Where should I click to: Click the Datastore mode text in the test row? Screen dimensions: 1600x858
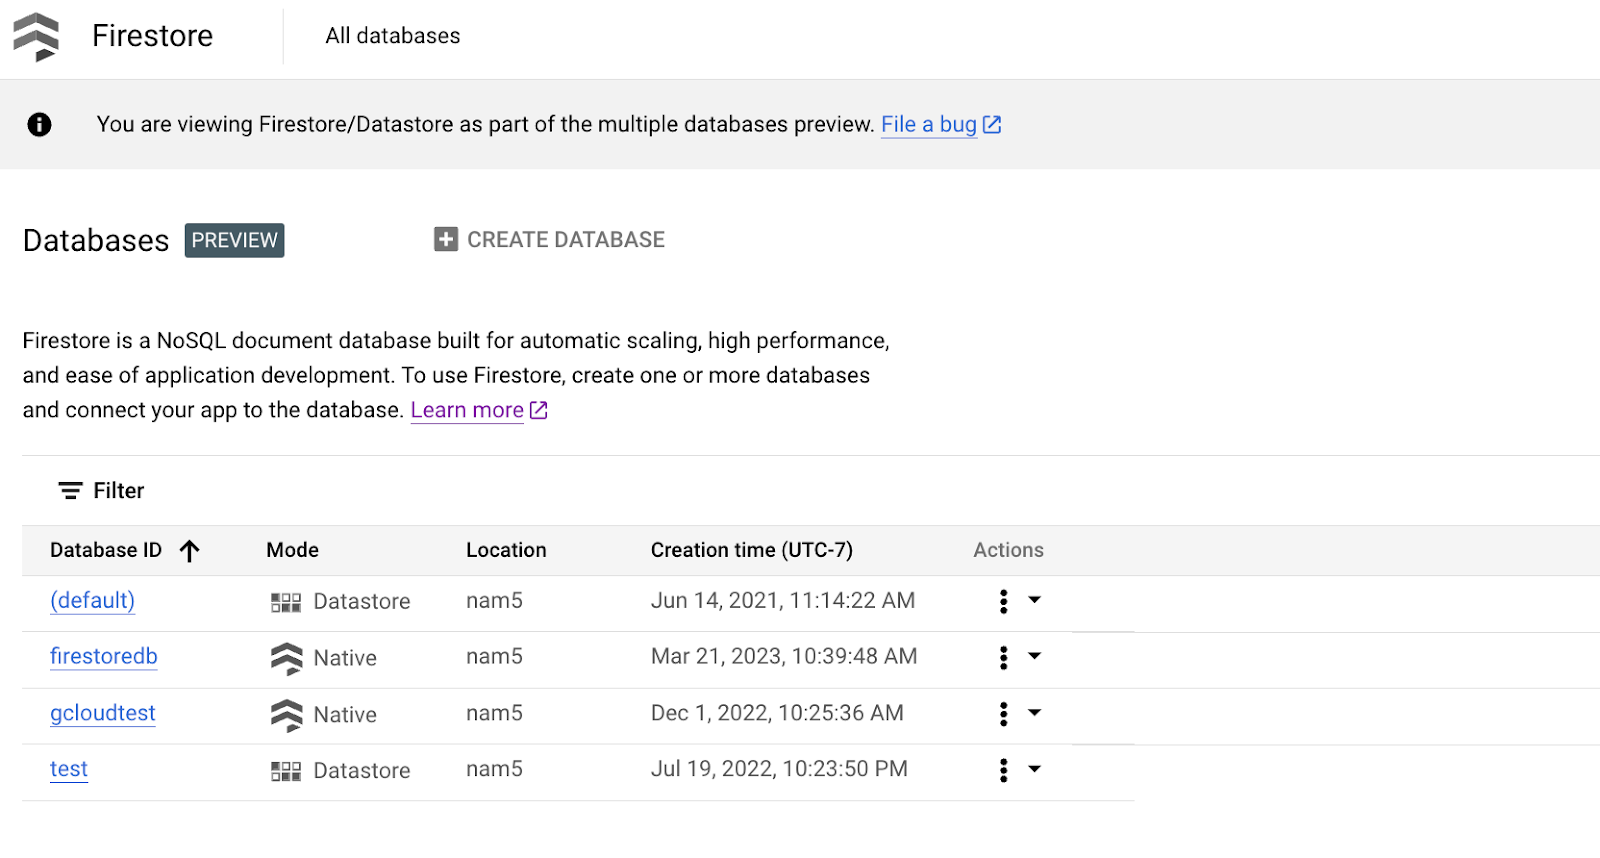[362, 771]
